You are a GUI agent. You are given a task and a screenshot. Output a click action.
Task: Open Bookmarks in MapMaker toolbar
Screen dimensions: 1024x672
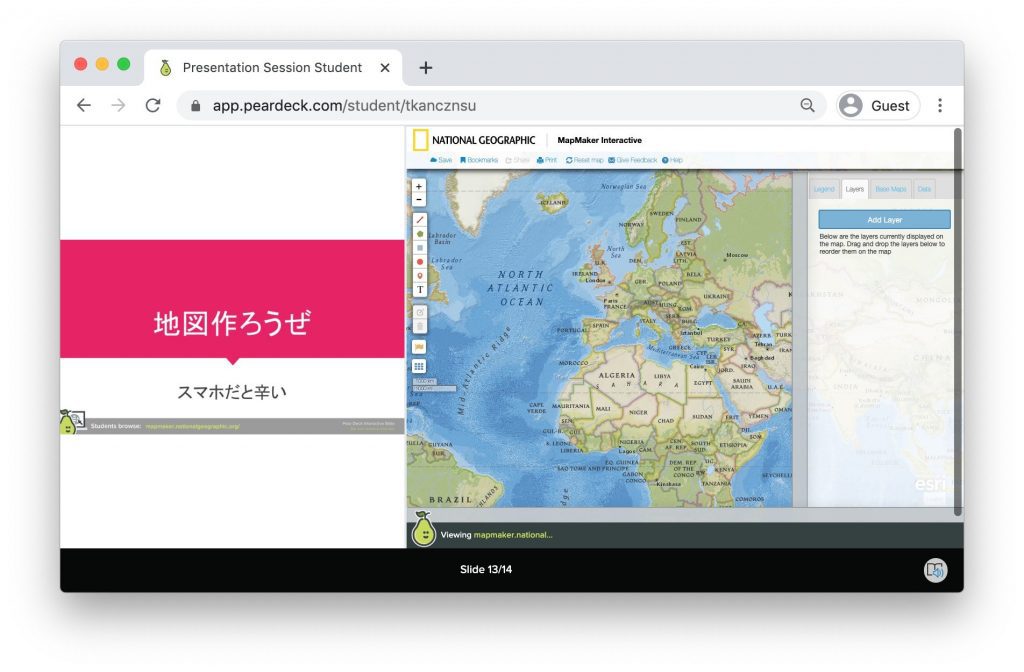[479, 160]
